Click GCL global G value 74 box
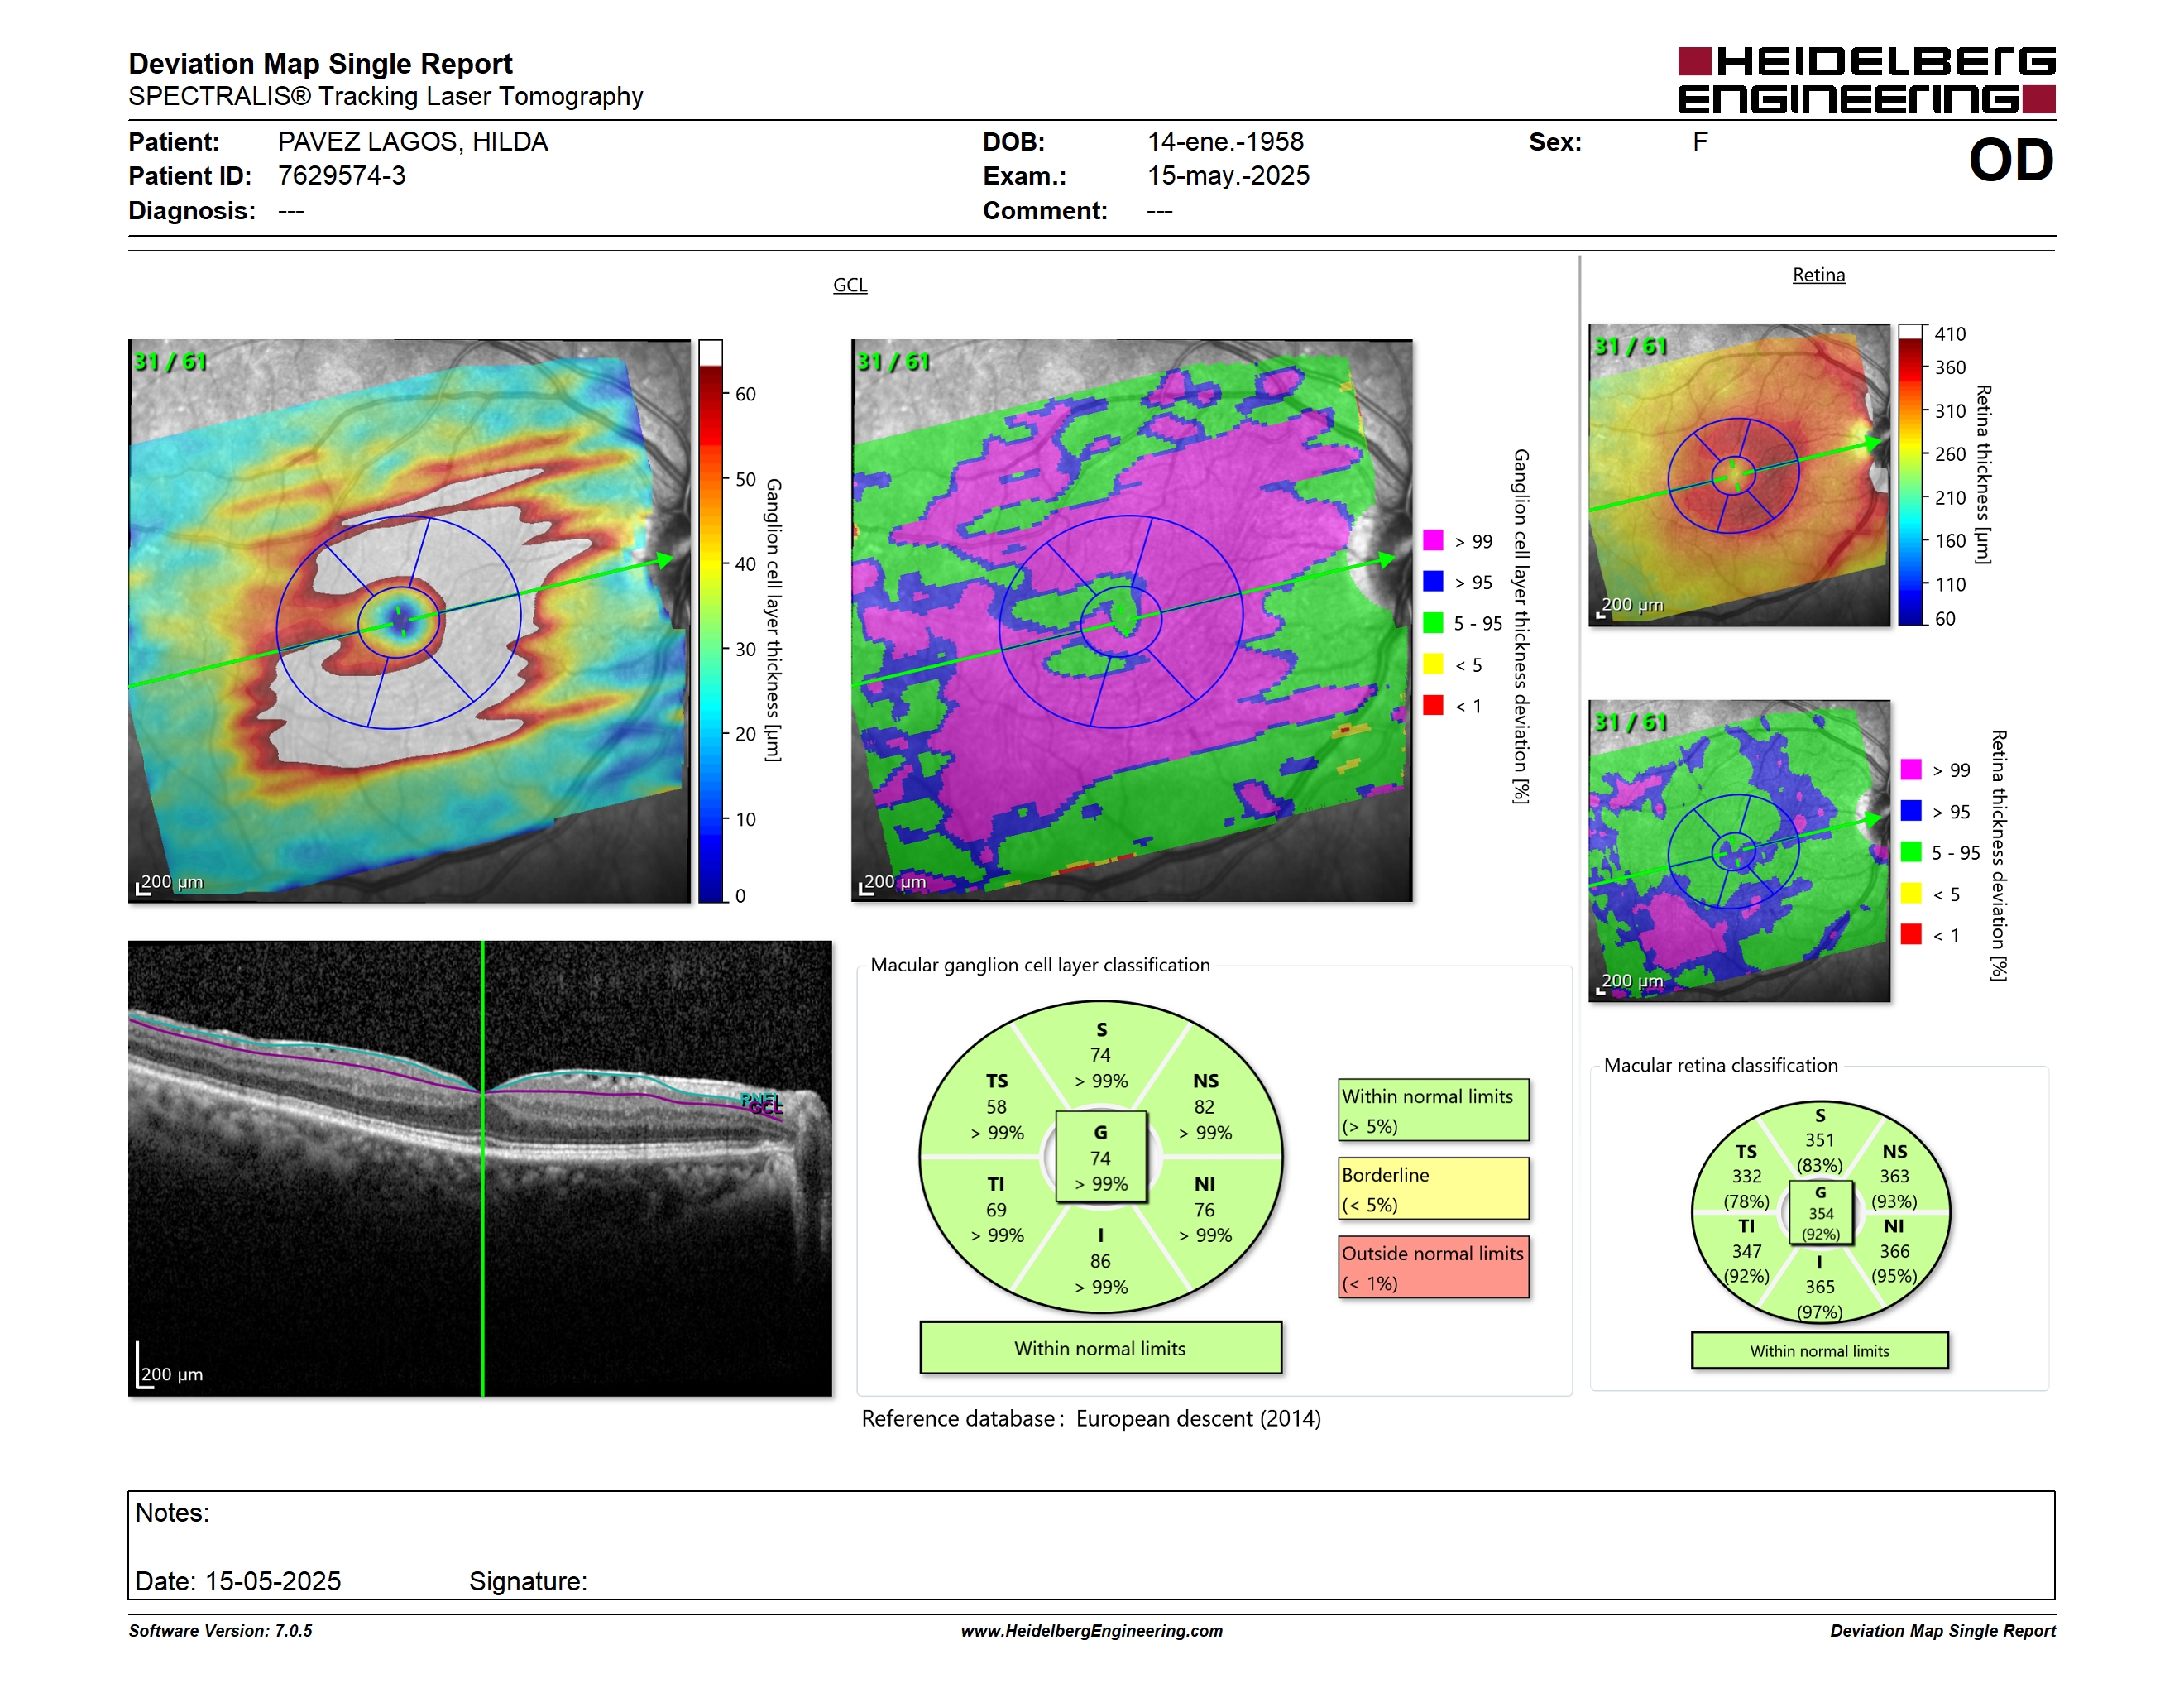The height and width of the screenshot is (1688, 2184). [1100, 1157]
